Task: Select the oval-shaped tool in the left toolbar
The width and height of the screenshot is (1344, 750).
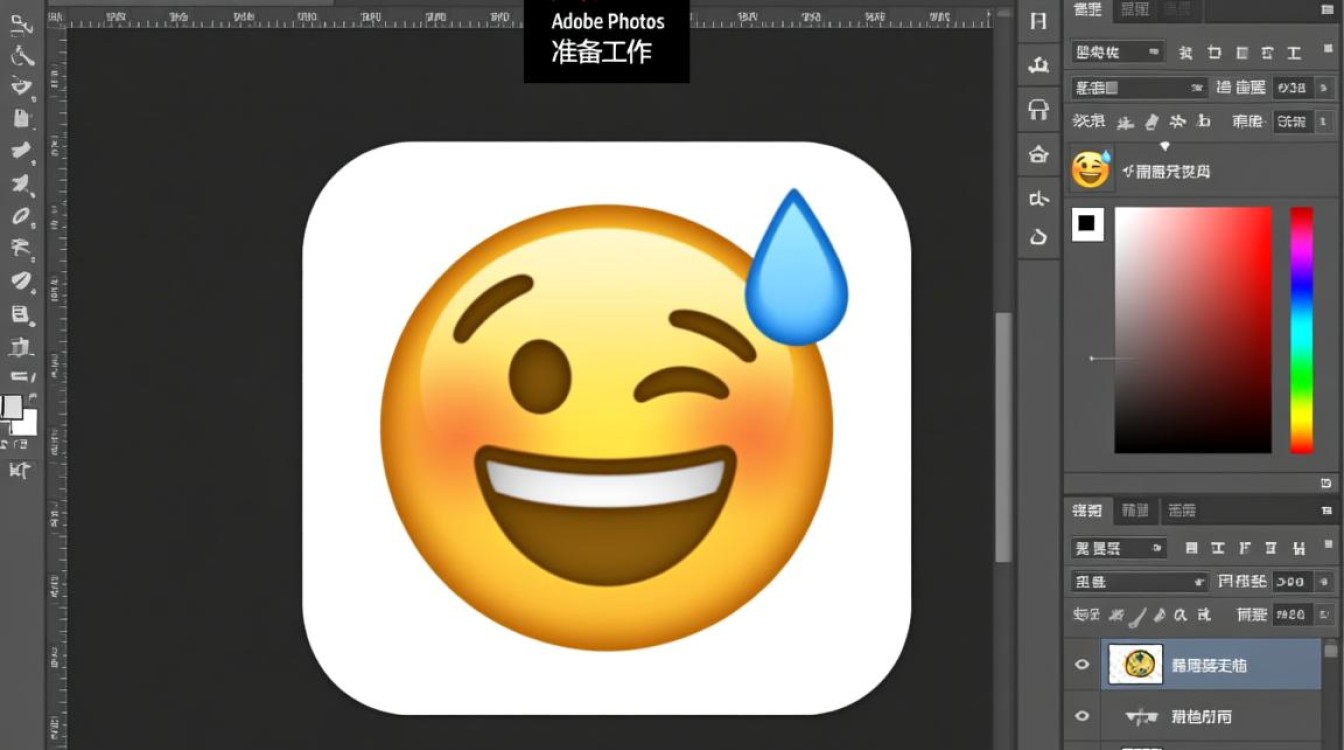Action: point(21,216)
